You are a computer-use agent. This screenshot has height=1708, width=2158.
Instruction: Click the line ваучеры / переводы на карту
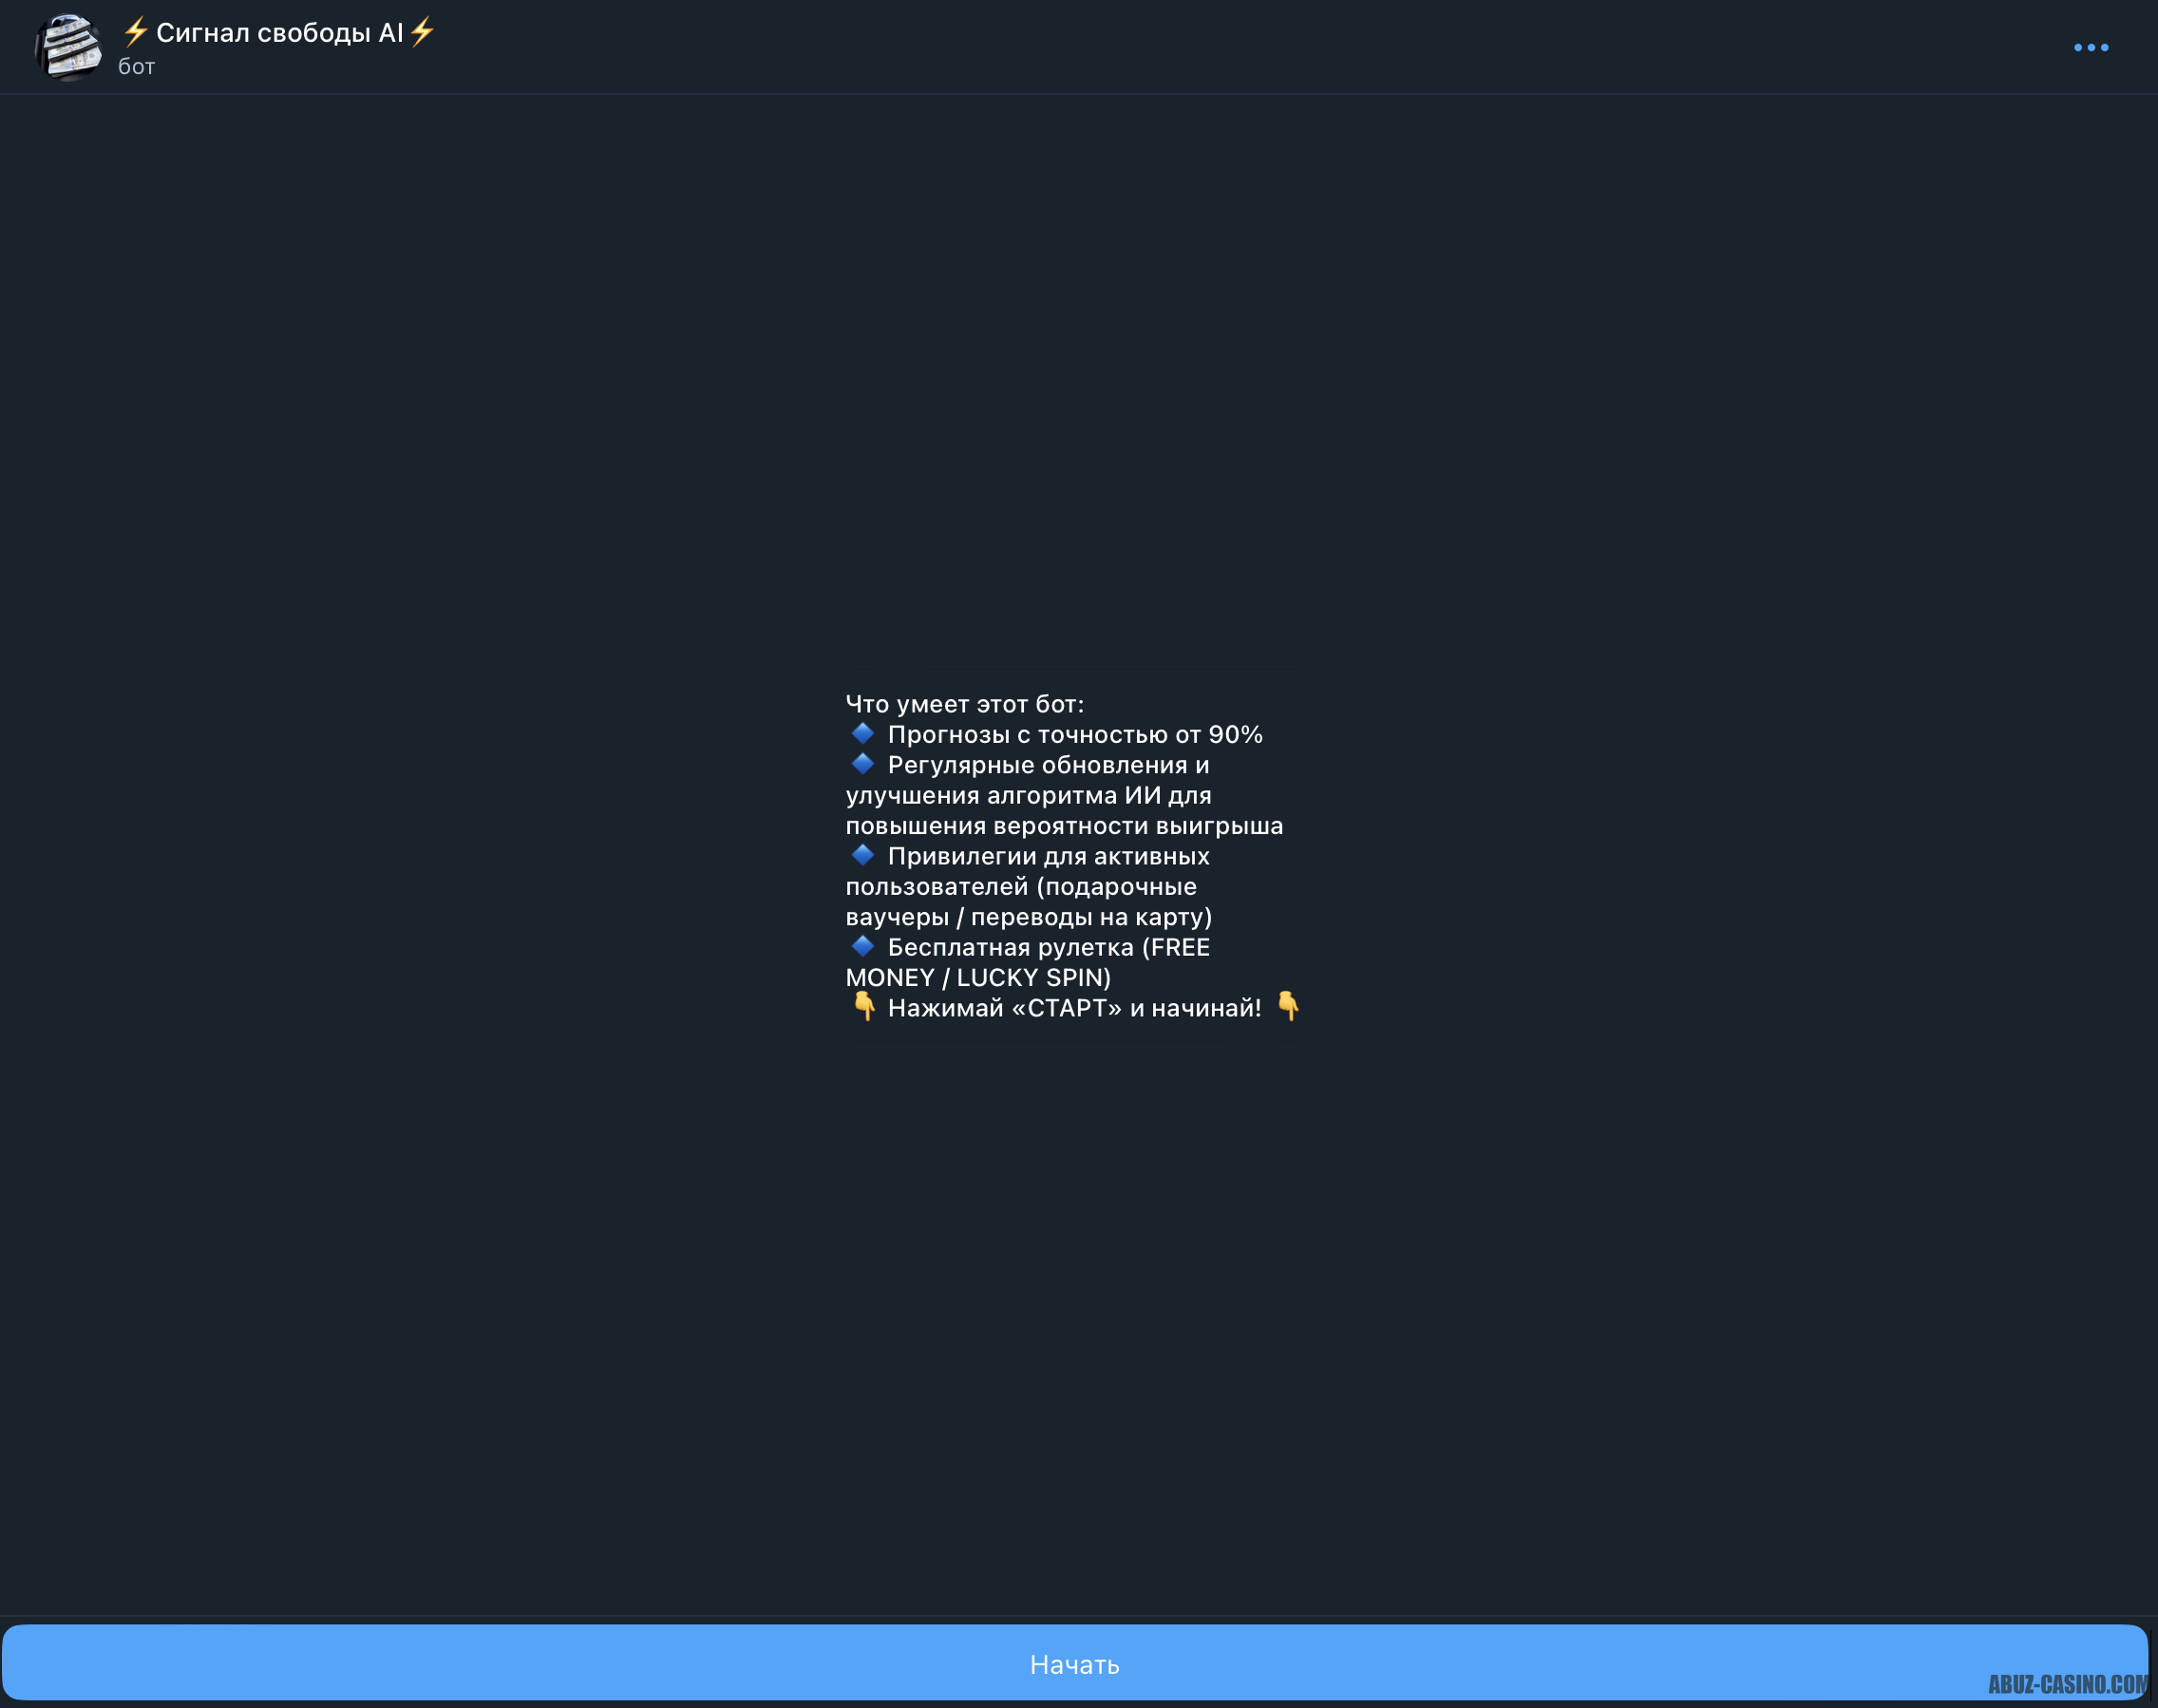[1028, 917]
